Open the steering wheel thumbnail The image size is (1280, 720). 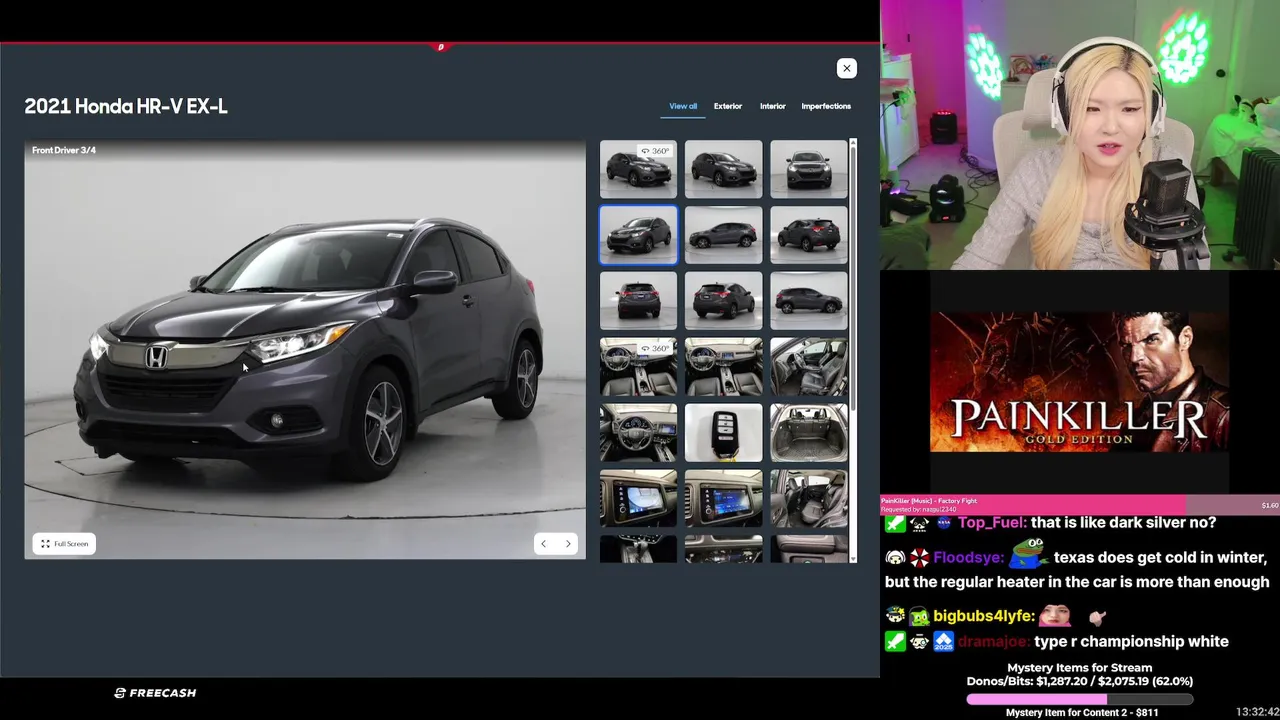(638, 433)
